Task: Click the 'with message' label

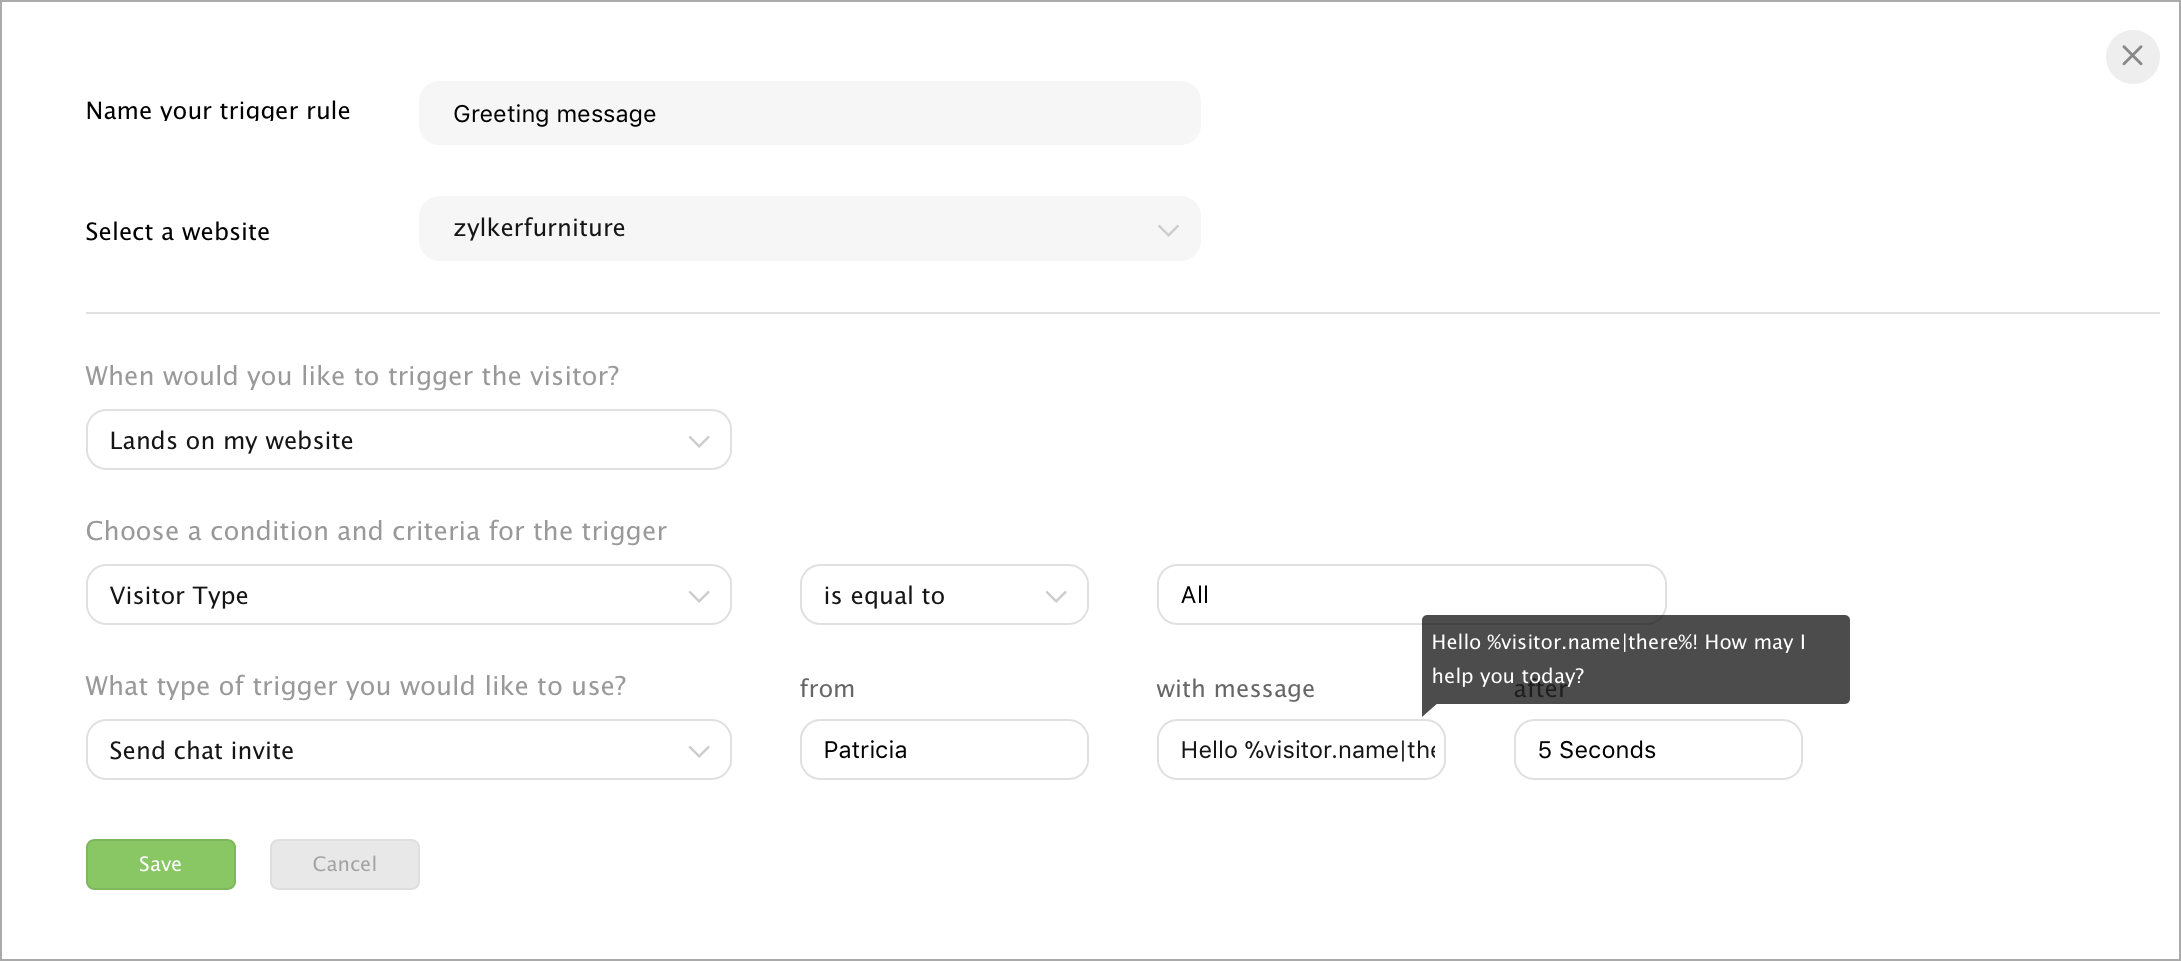Action: tap(1235, 688)
